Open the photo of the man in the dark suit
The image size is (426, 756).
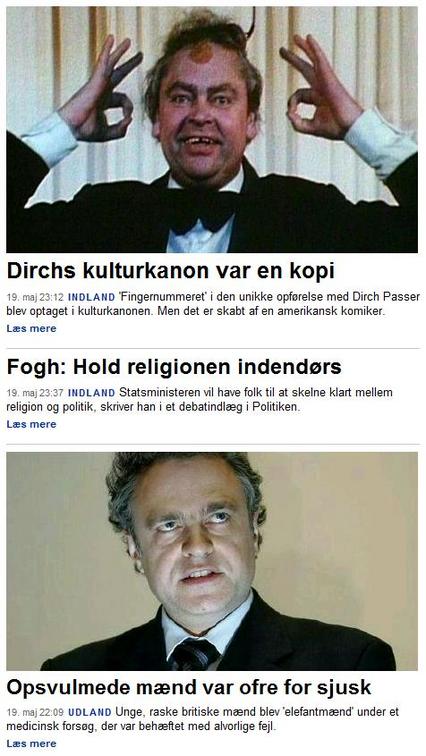tap(212, 561)
